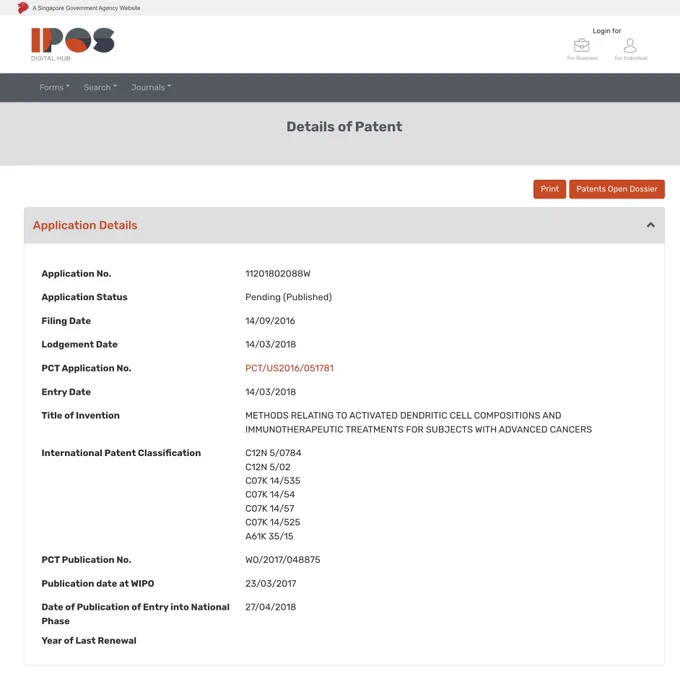Click the Application Details header title
The image size is (680, 674).
(x=85, y=225)
